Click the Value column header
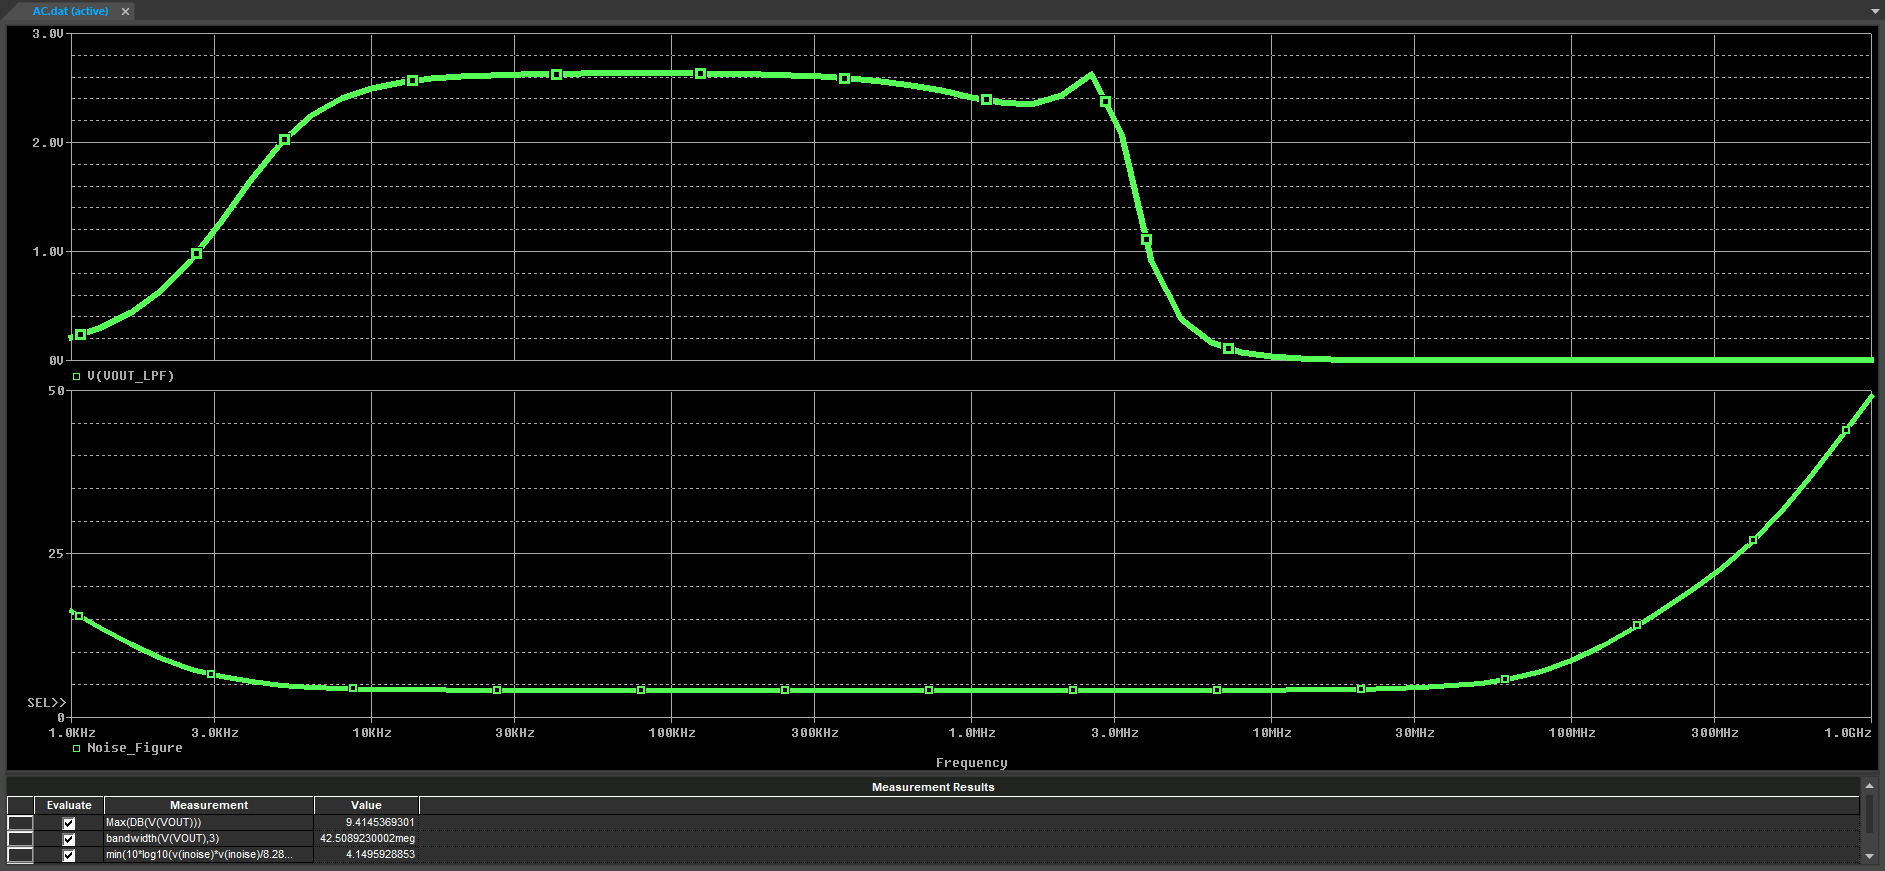 pos(366,805)
